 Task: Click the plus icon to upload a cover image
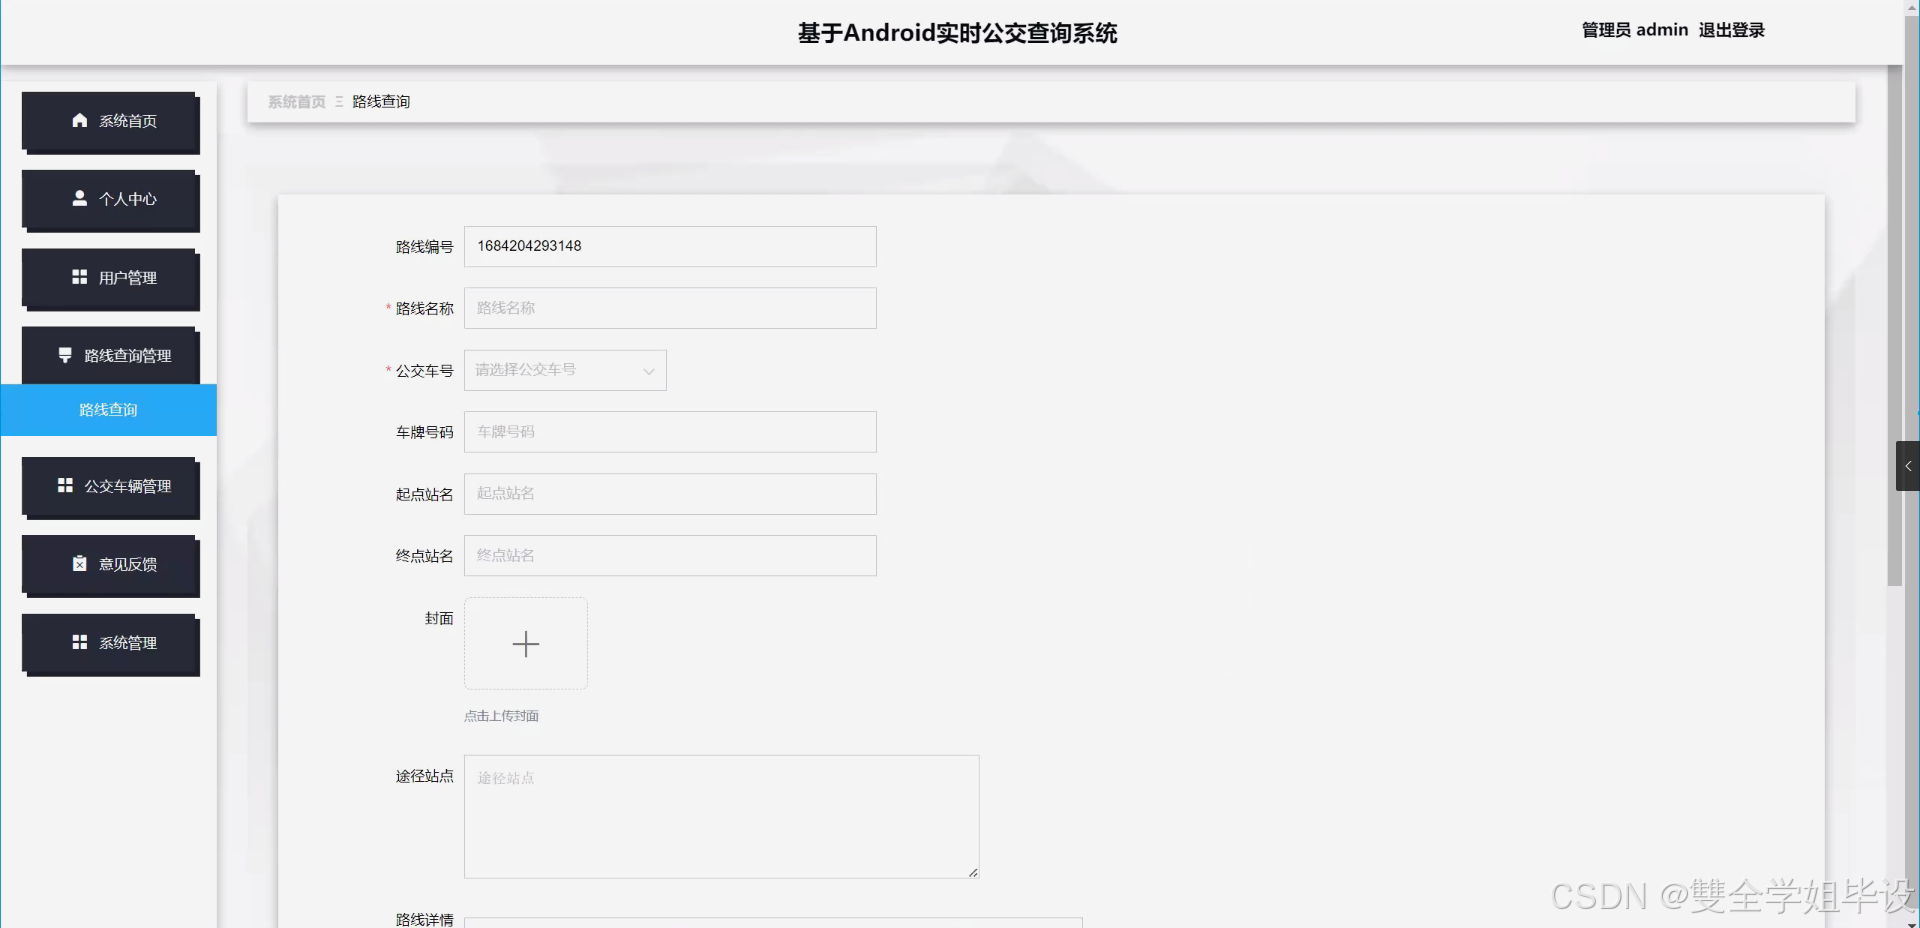[526, 643]
